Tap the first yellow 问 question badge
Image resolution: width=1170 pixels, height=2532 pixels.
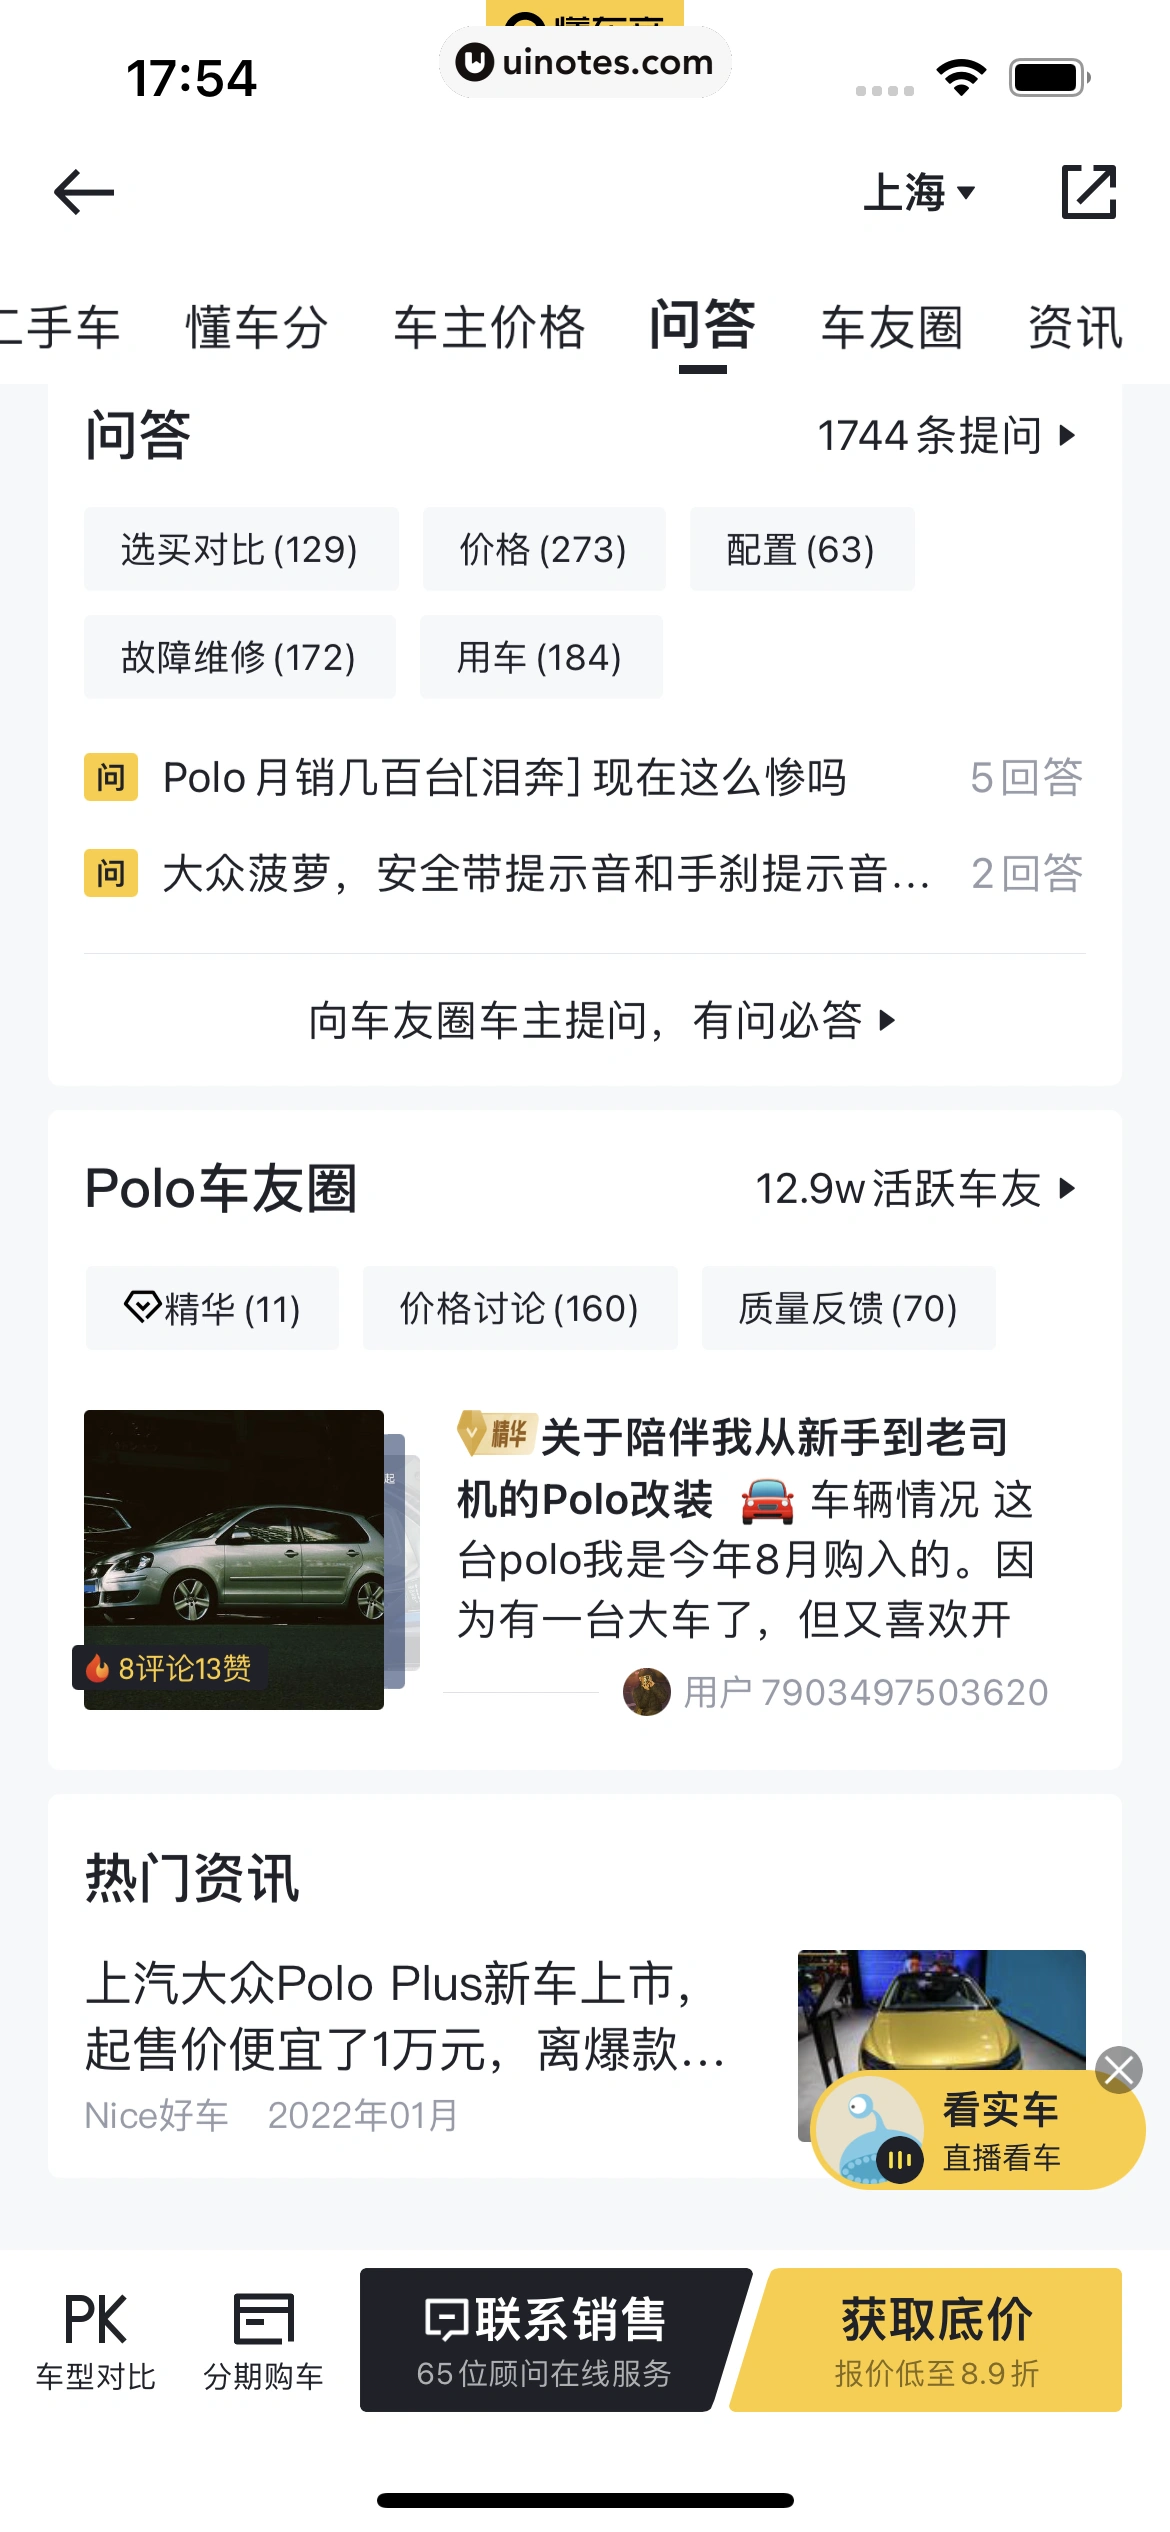click(110, 777)
